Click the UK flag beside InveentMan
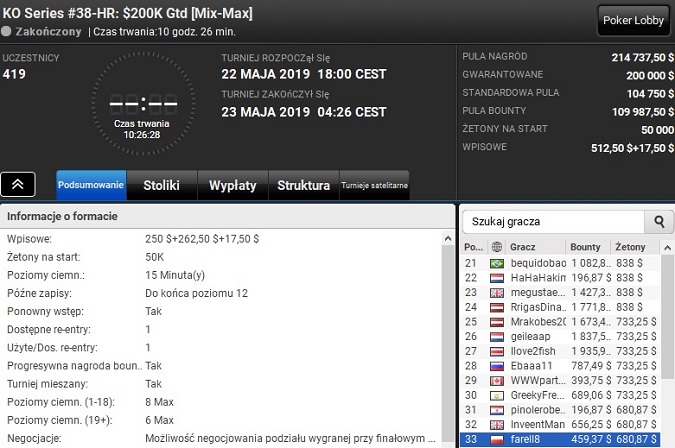 pyautogui.click(x=497, y=425)
